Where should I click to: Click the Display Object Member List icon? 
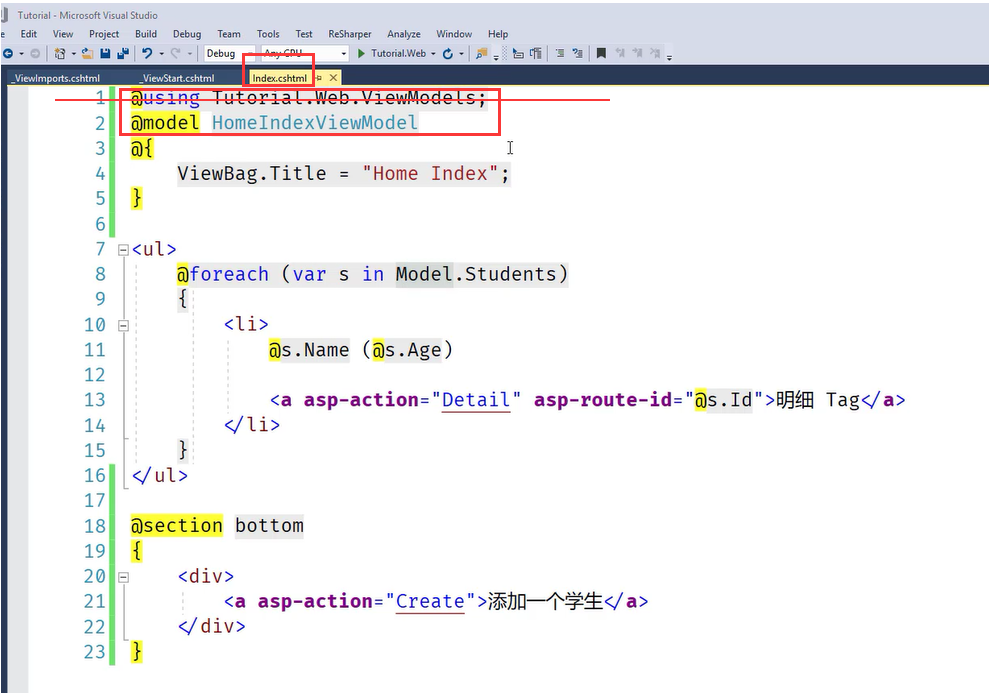point(518,54)
